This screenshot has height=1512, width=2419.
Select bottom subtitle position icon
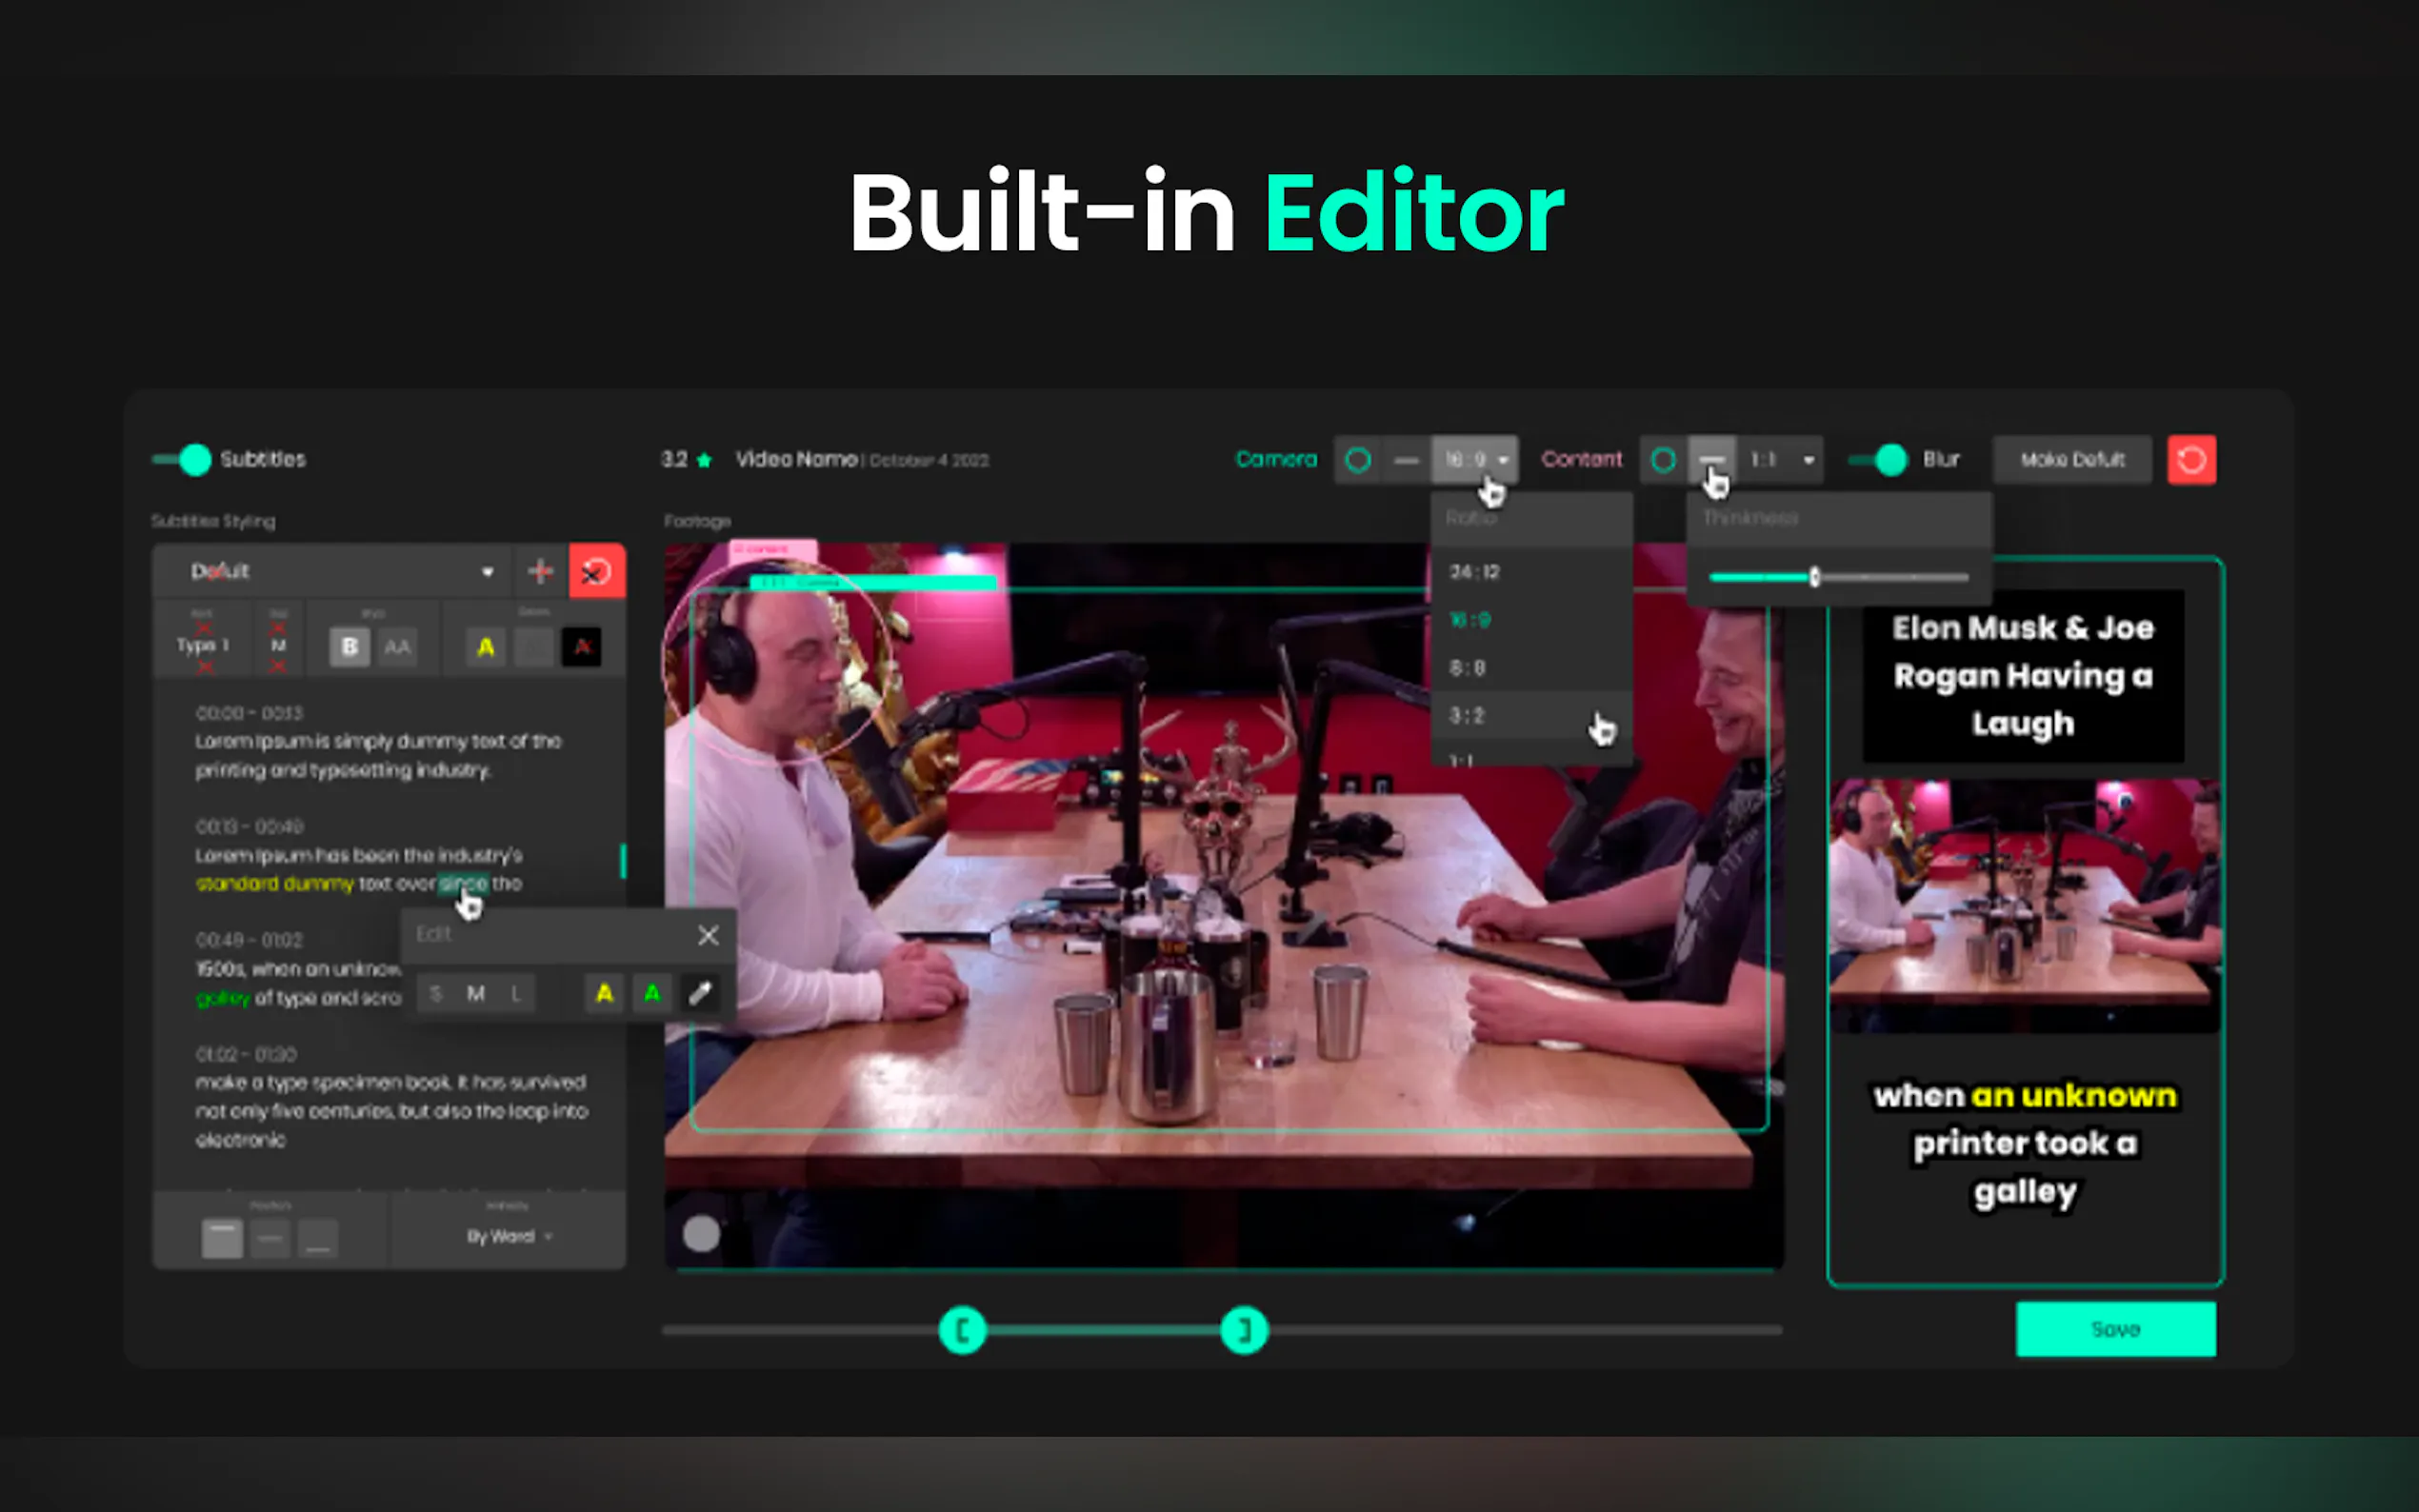click(x=318, y=1240)
